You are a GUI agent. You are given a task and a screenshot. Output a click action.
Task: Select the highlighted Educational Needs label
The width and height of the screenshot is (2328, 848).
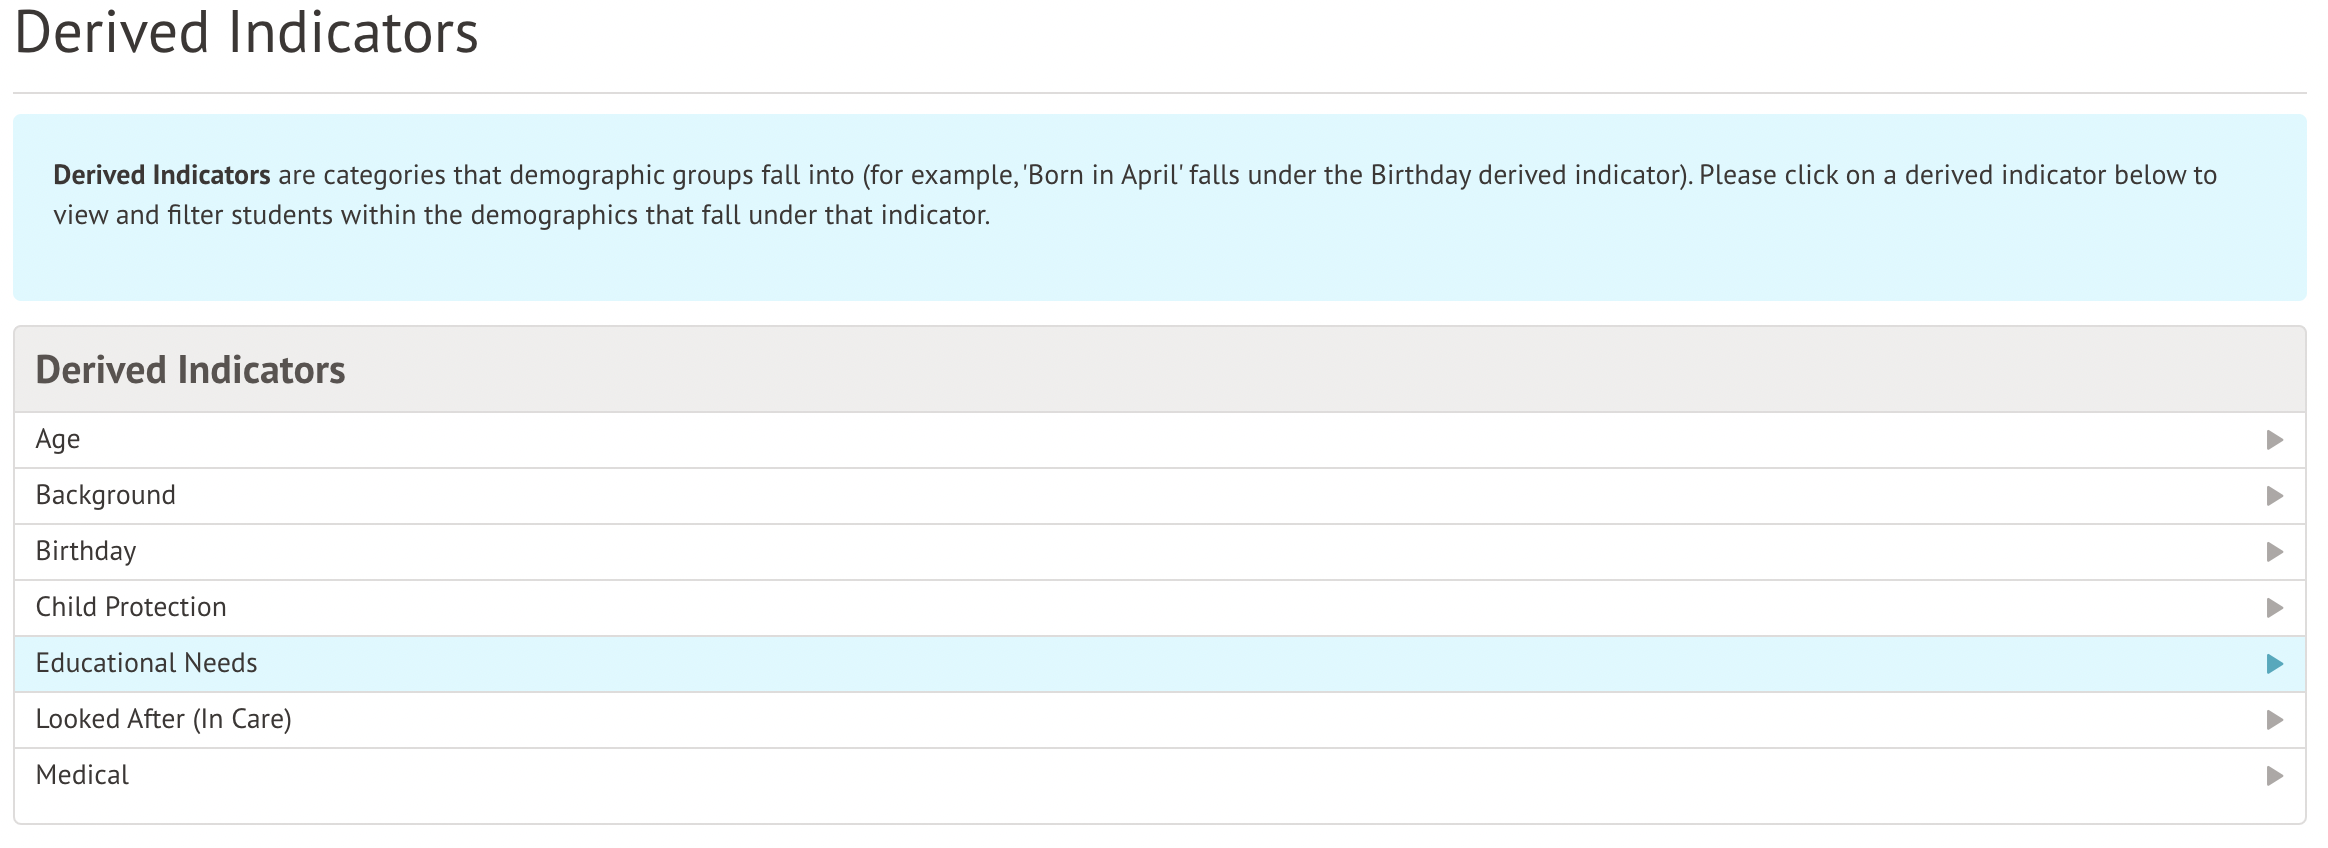[147, 664]
